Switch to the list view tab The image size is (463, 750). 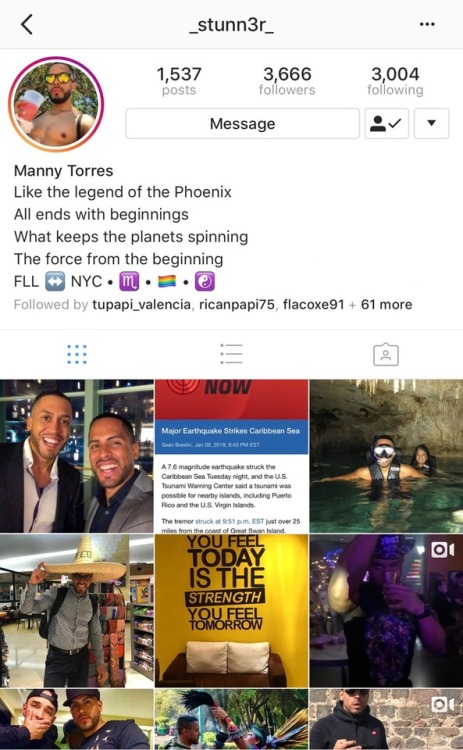[232, 354]
